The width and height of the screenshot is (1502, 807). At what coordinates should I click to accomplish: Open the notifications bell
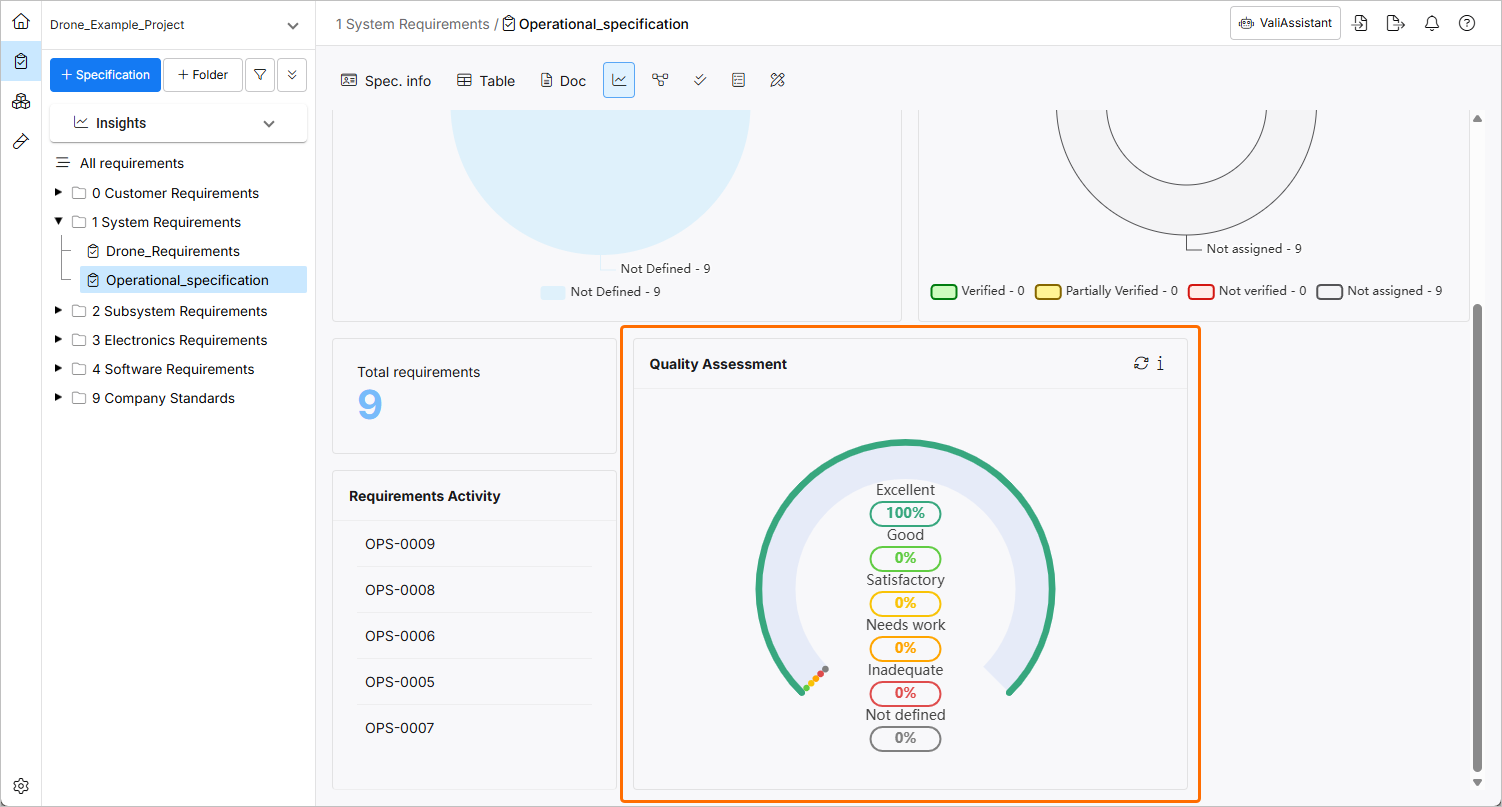(x=1432, y=23)
